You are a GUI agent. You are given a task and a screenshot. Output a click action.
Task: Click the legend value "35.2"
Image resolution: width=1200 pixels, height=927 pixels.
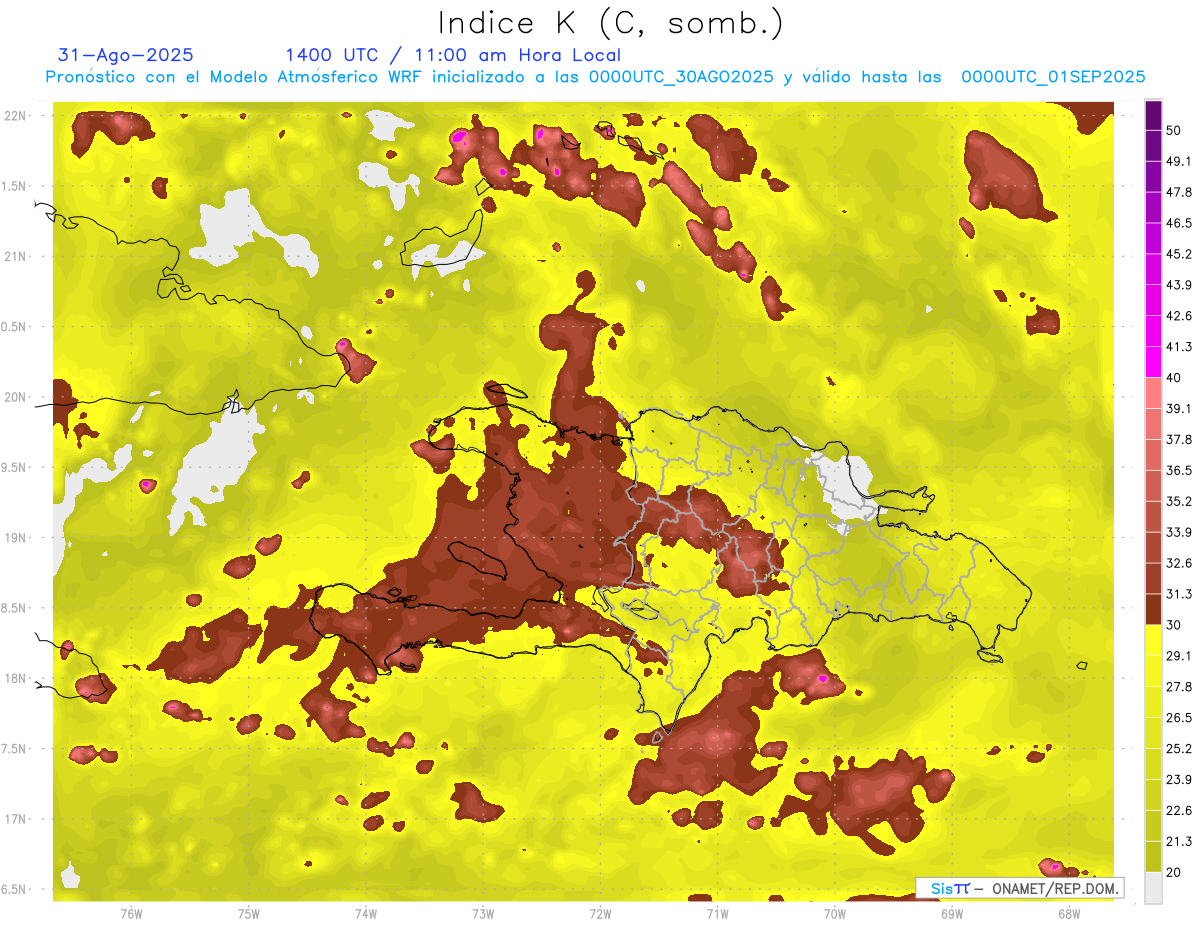(x=1179, y=501)
